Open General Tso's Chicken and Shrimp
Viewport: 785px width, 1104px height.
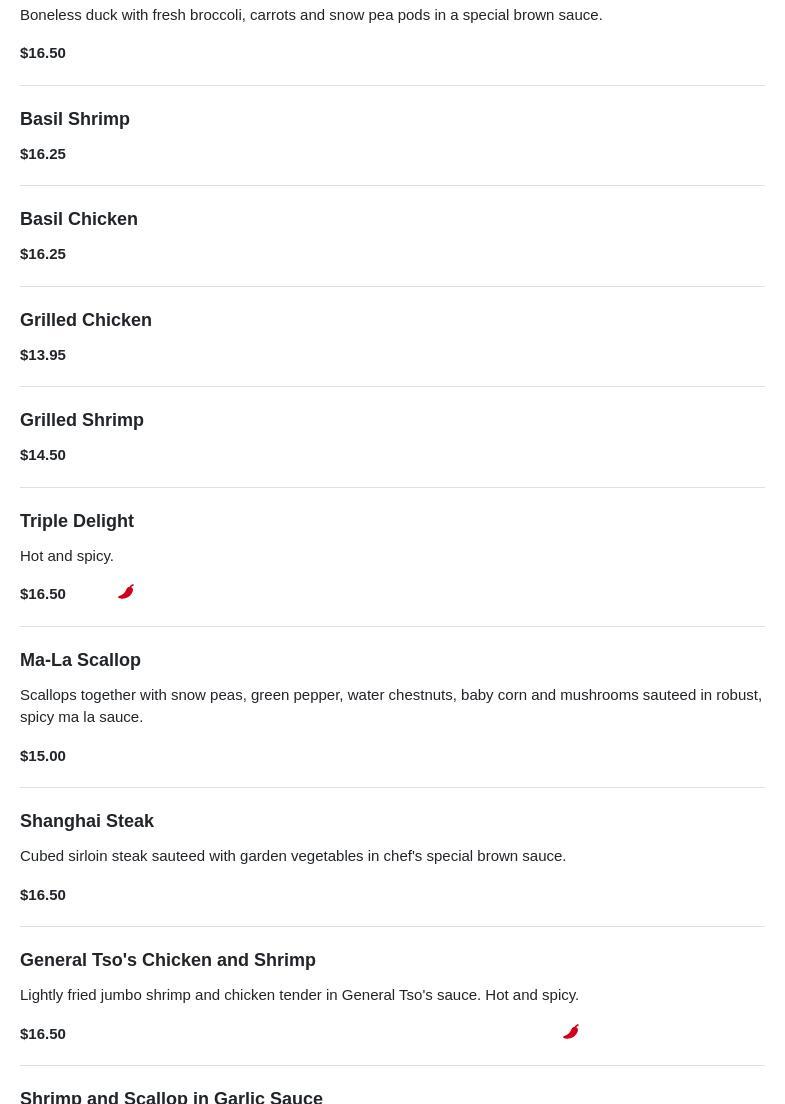click(168, 960)
